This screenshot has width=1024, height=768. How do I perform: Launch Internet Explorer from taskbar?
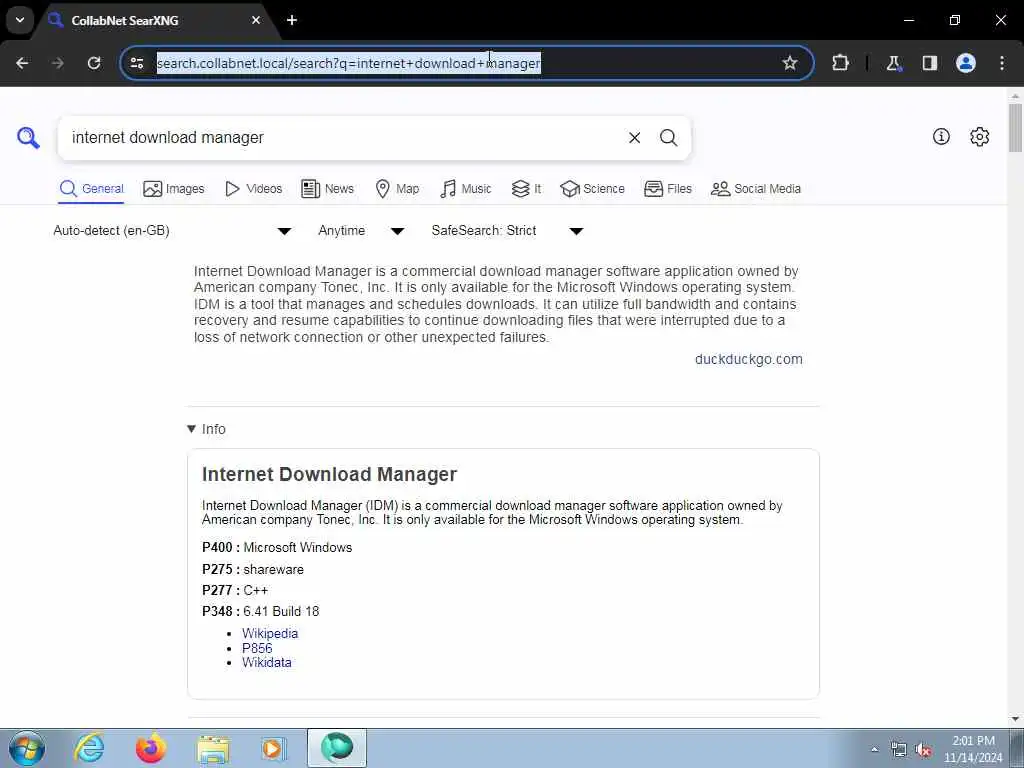[89, 748]
